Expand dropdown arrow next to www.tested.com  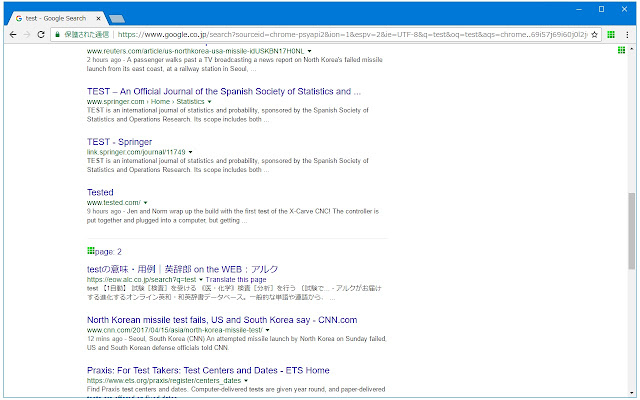tap(145, 203)
